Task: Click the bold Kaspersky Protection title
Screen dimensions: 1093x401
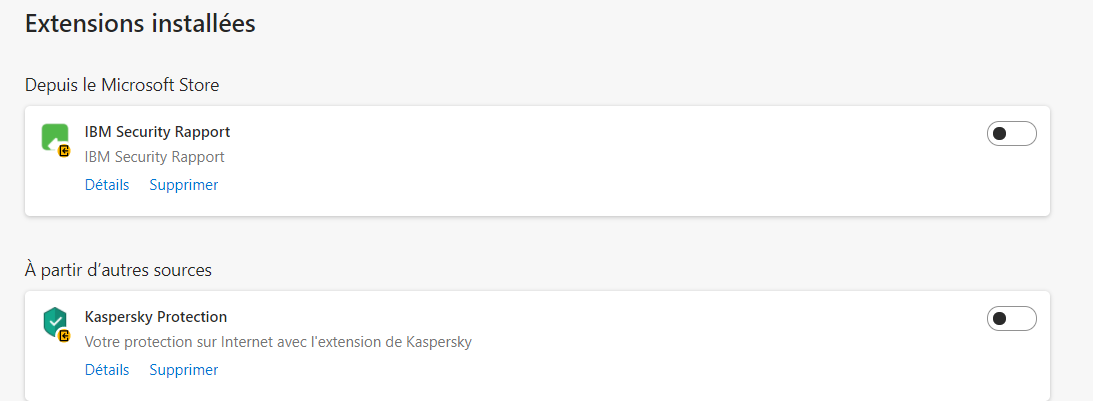Action: 156,317
